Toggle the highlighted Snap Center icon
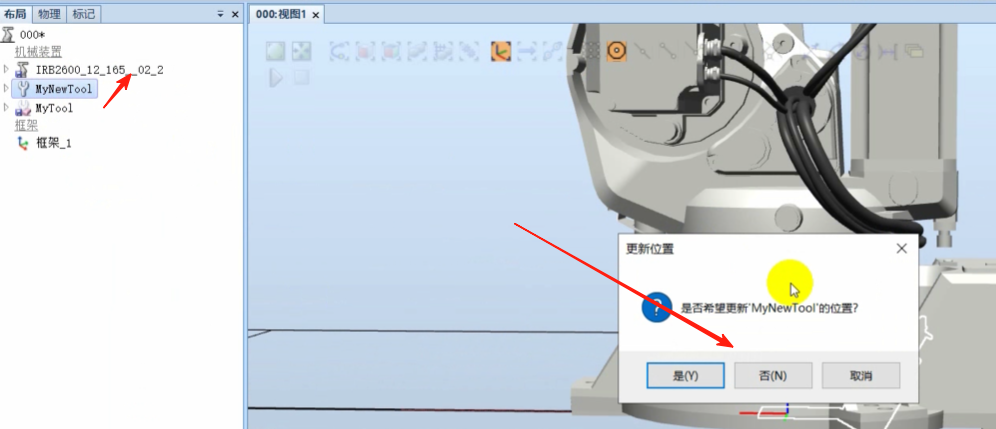 (x=616, y=50)
